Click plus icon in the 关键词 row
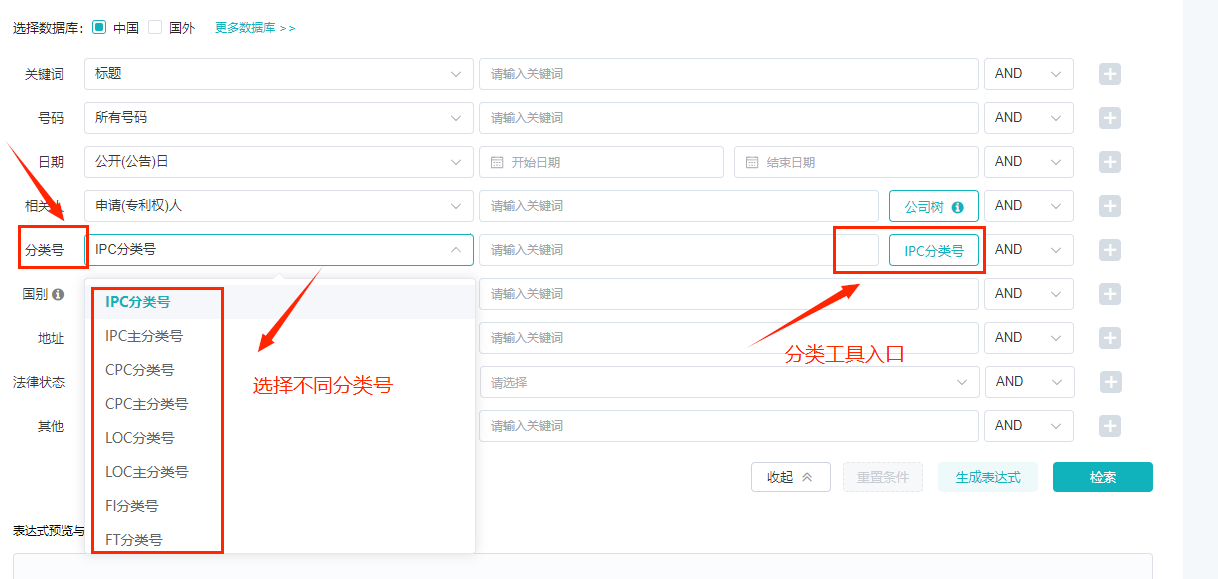Screen dimensions: 1218x579 [1110, 74]
